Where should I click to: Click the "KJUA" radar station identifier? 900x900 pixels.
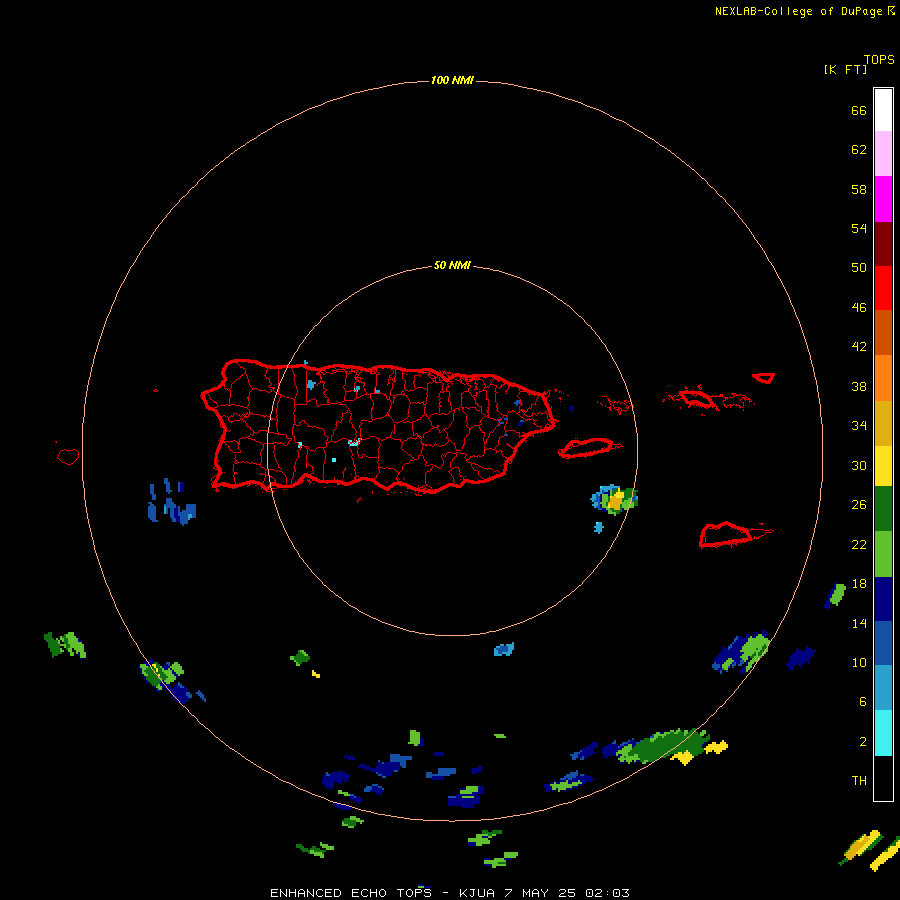pyautogui.click(x=477, y=893)
